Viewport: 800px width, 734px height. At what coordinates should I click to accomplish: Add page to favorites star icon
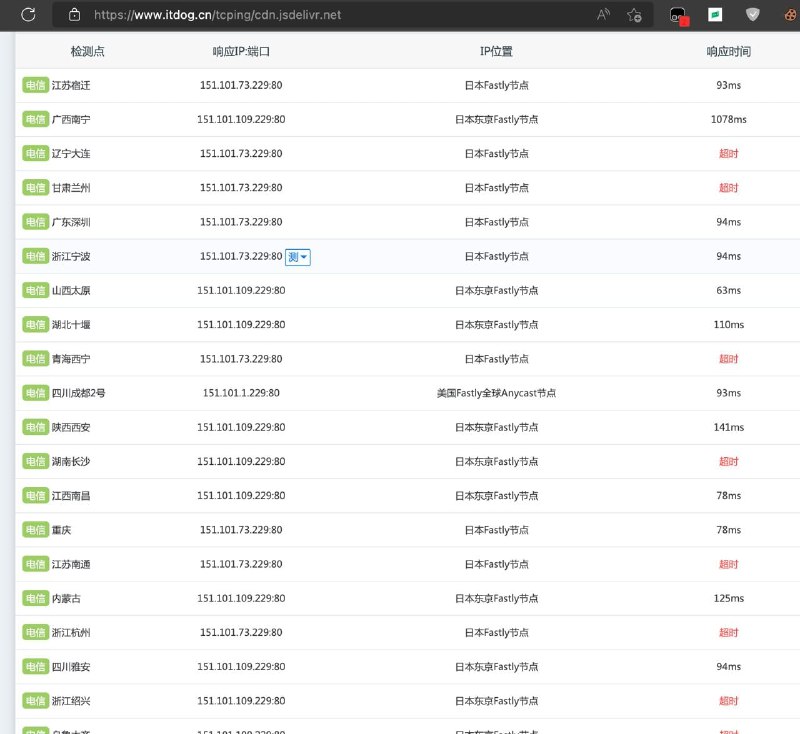pos(634,15)
